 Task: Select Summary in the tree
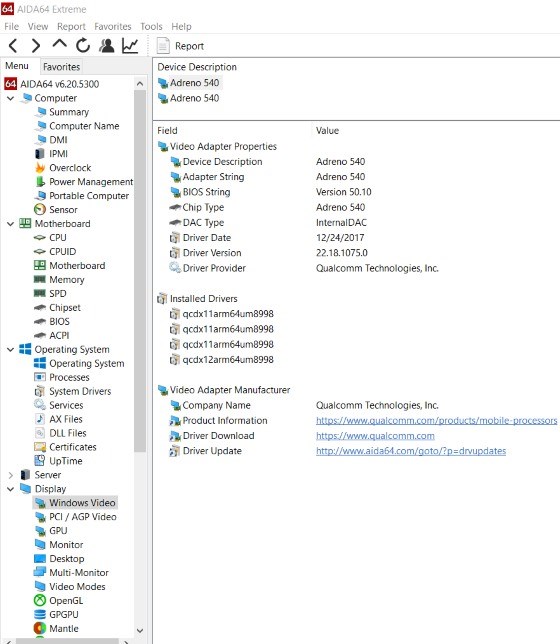tap(62, 112)
